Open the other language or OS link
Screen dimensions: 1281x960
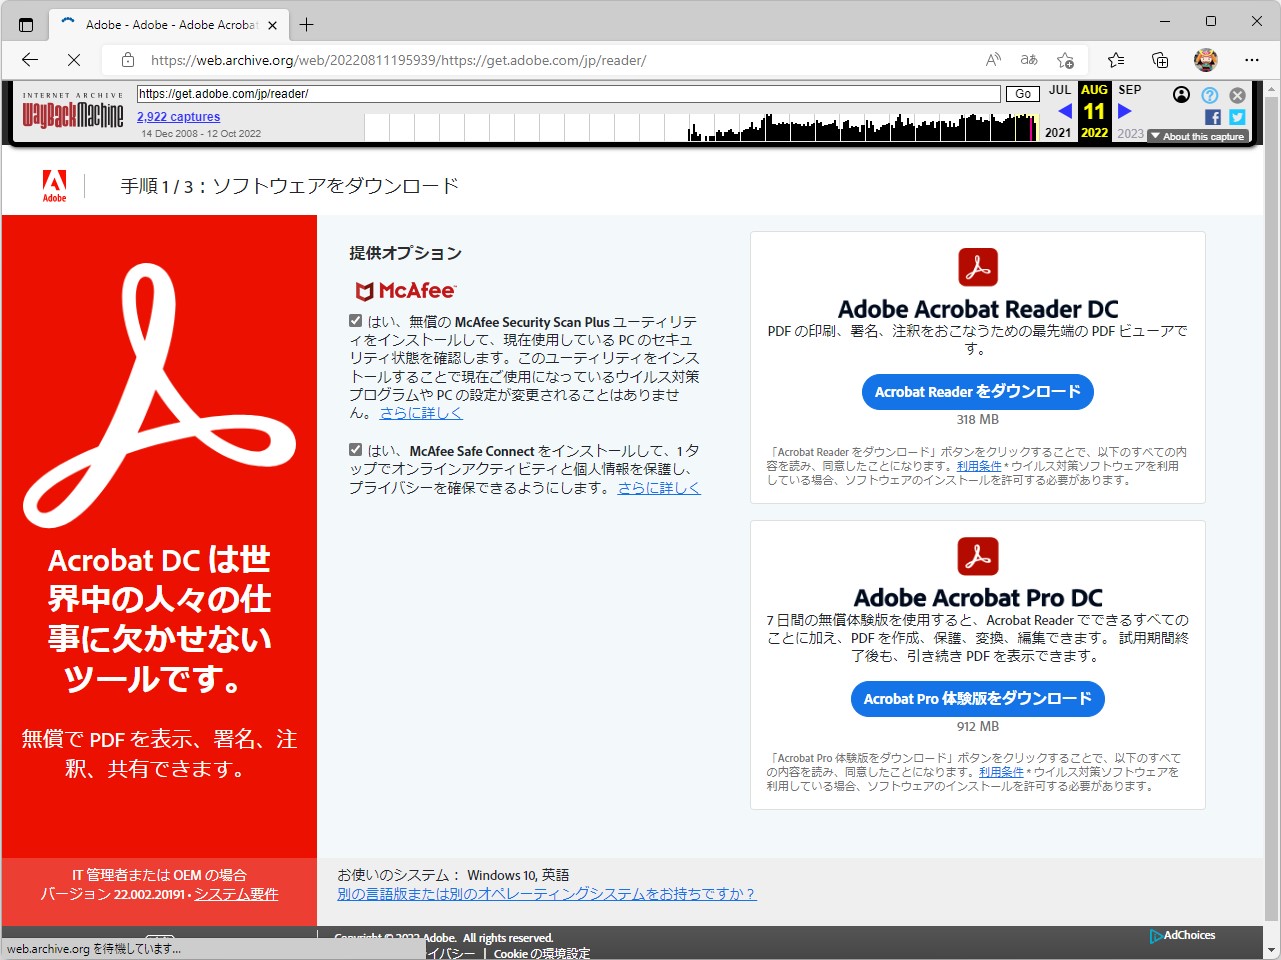(x=547, y=894)
